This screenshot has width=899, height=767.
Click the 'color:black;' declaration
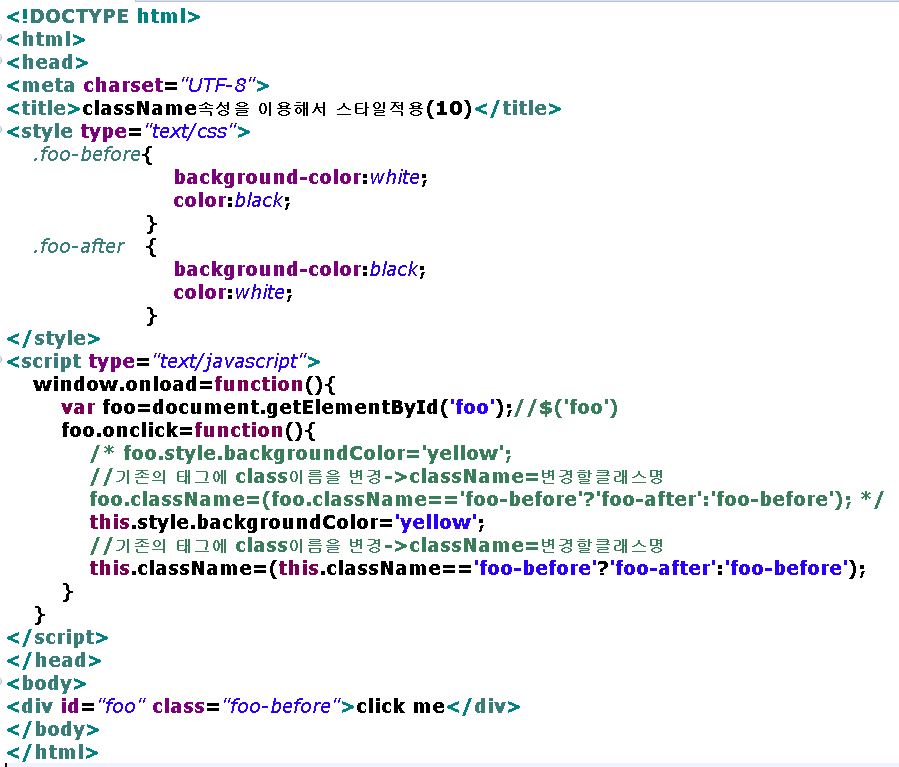tap(232, 200)
